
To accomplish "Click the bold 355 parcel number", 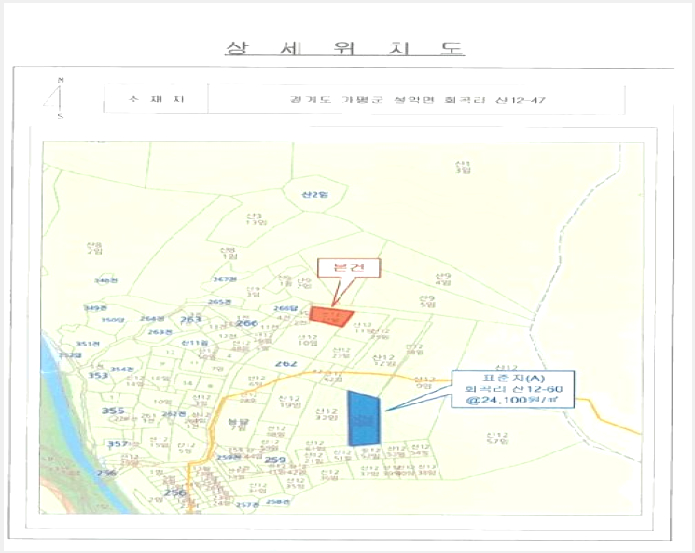I will (113, 410).
